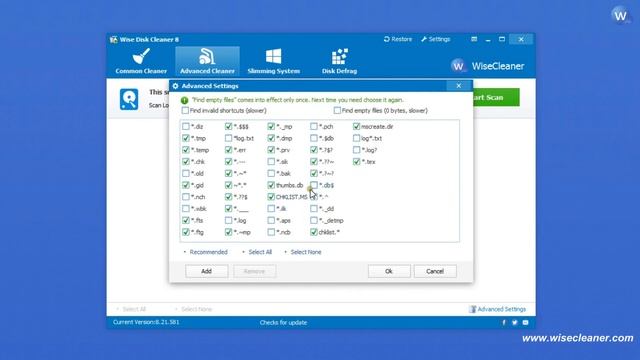Uncheck the CHKLIST.MS entry
640x360 pixels.
(271, 197)
